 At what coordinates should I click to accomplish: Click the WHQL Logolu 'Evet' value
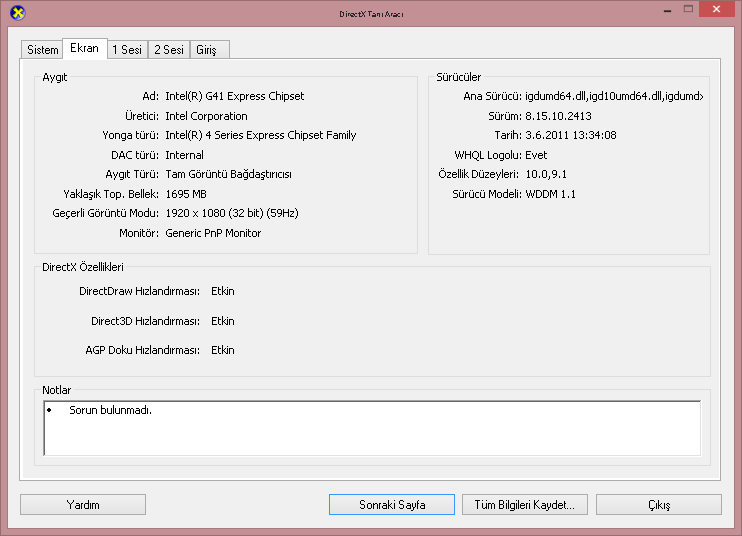pos(536,155)
